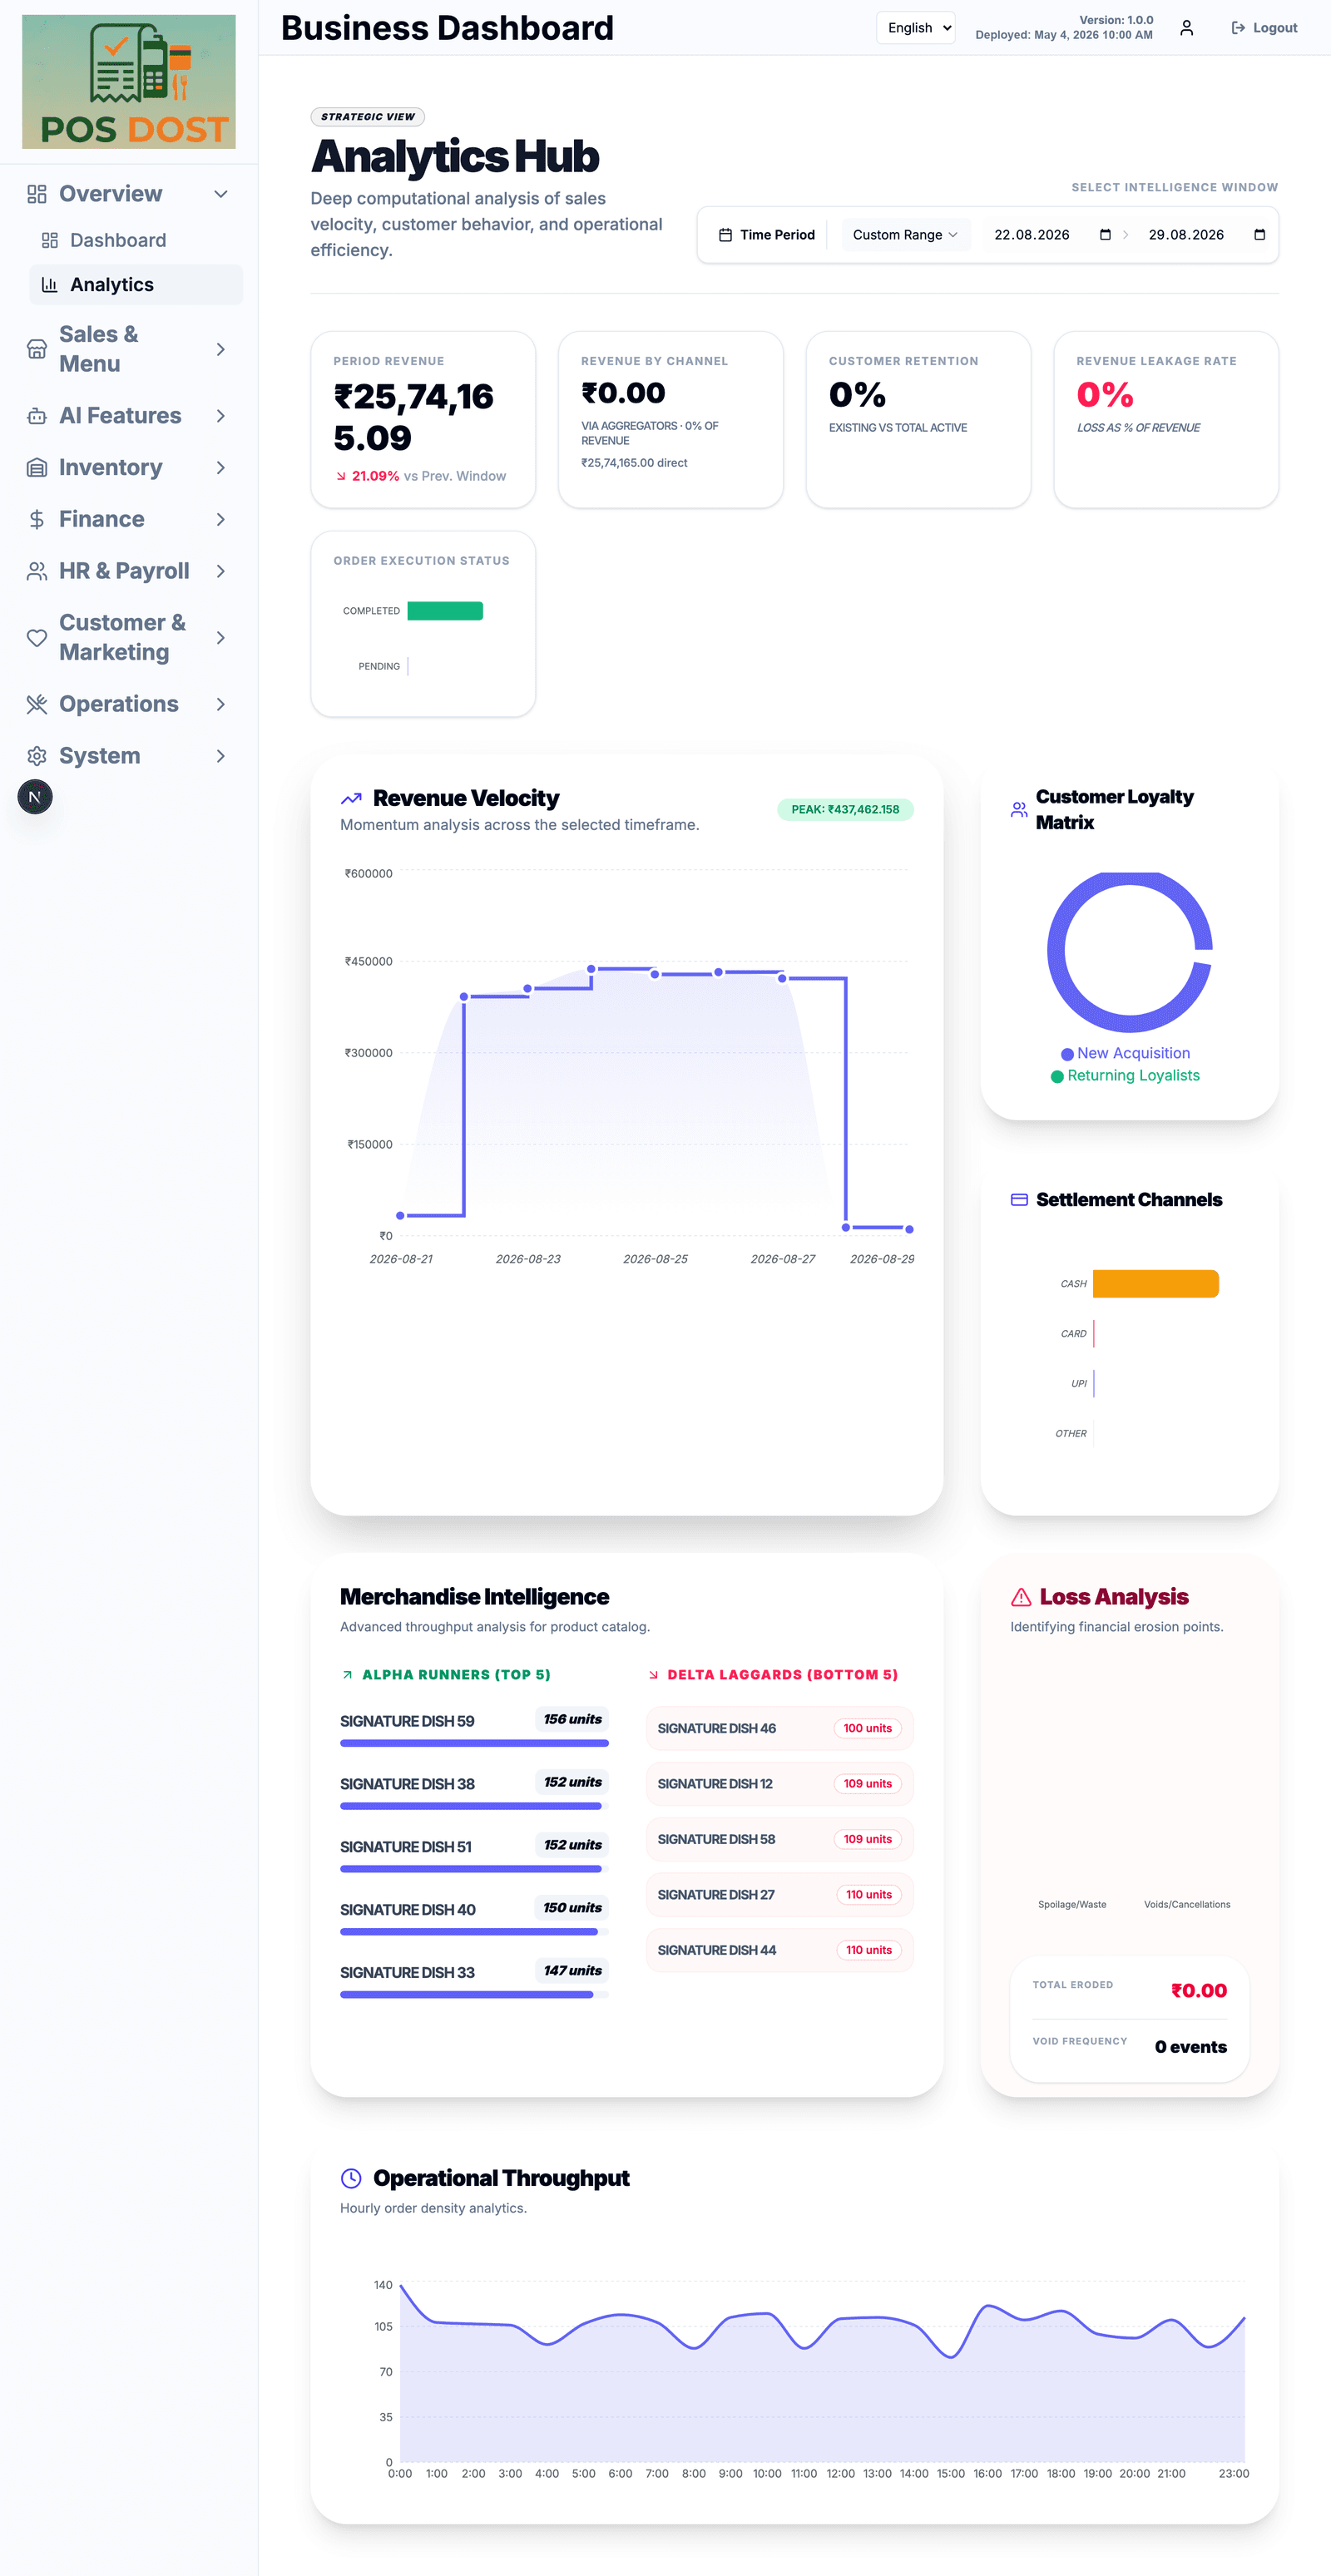Image resolution: width=1331 pixels, height=2576 pixels.
Task: Click the Operations utensils icon
Action: [x=37, y=704]
